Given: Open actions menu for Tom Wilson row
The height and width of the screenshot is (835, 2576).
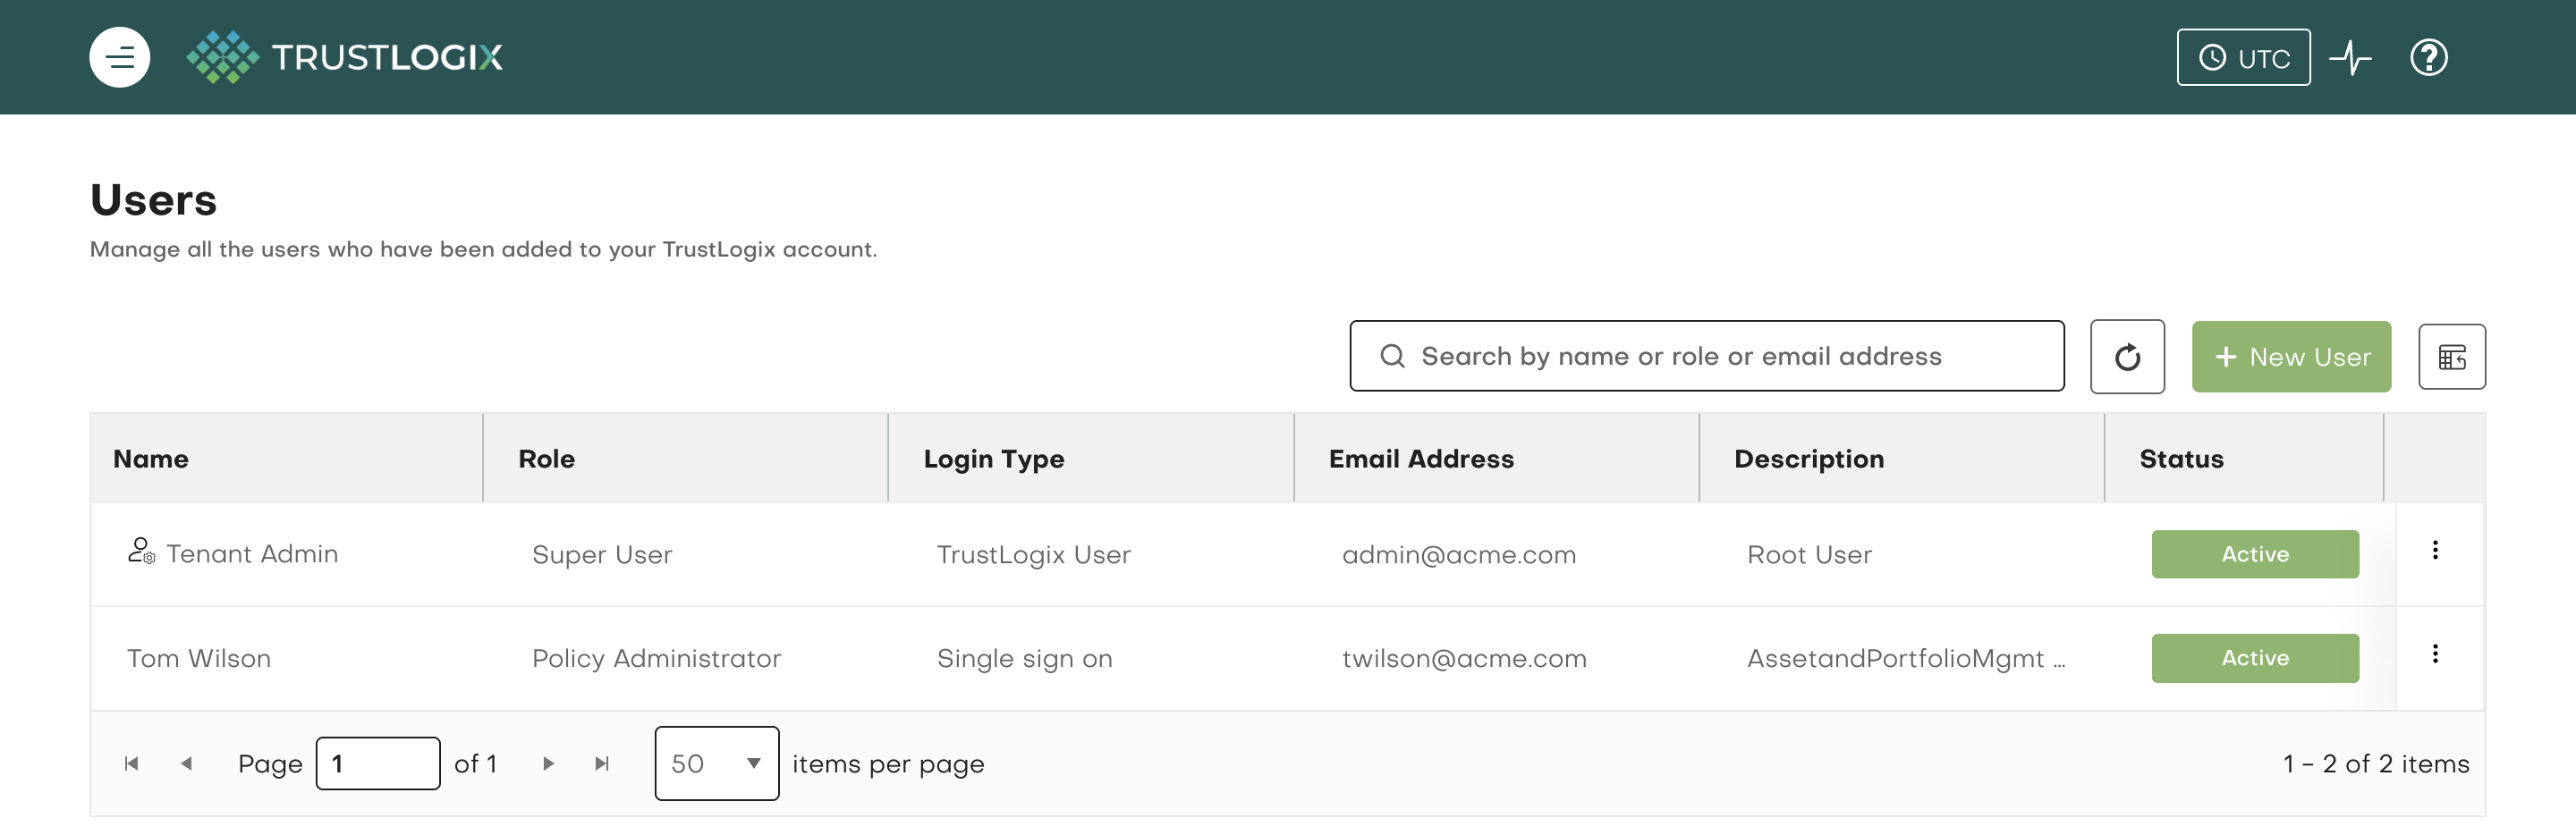Looking at the screenshot, I should point(2435,654).
